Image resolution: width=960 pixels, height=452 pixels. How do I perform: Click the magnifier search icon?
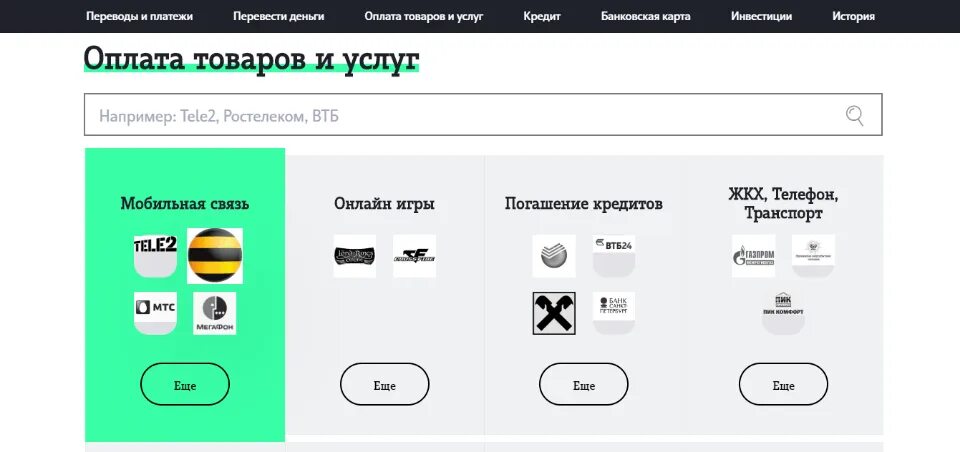pos(855,115)
